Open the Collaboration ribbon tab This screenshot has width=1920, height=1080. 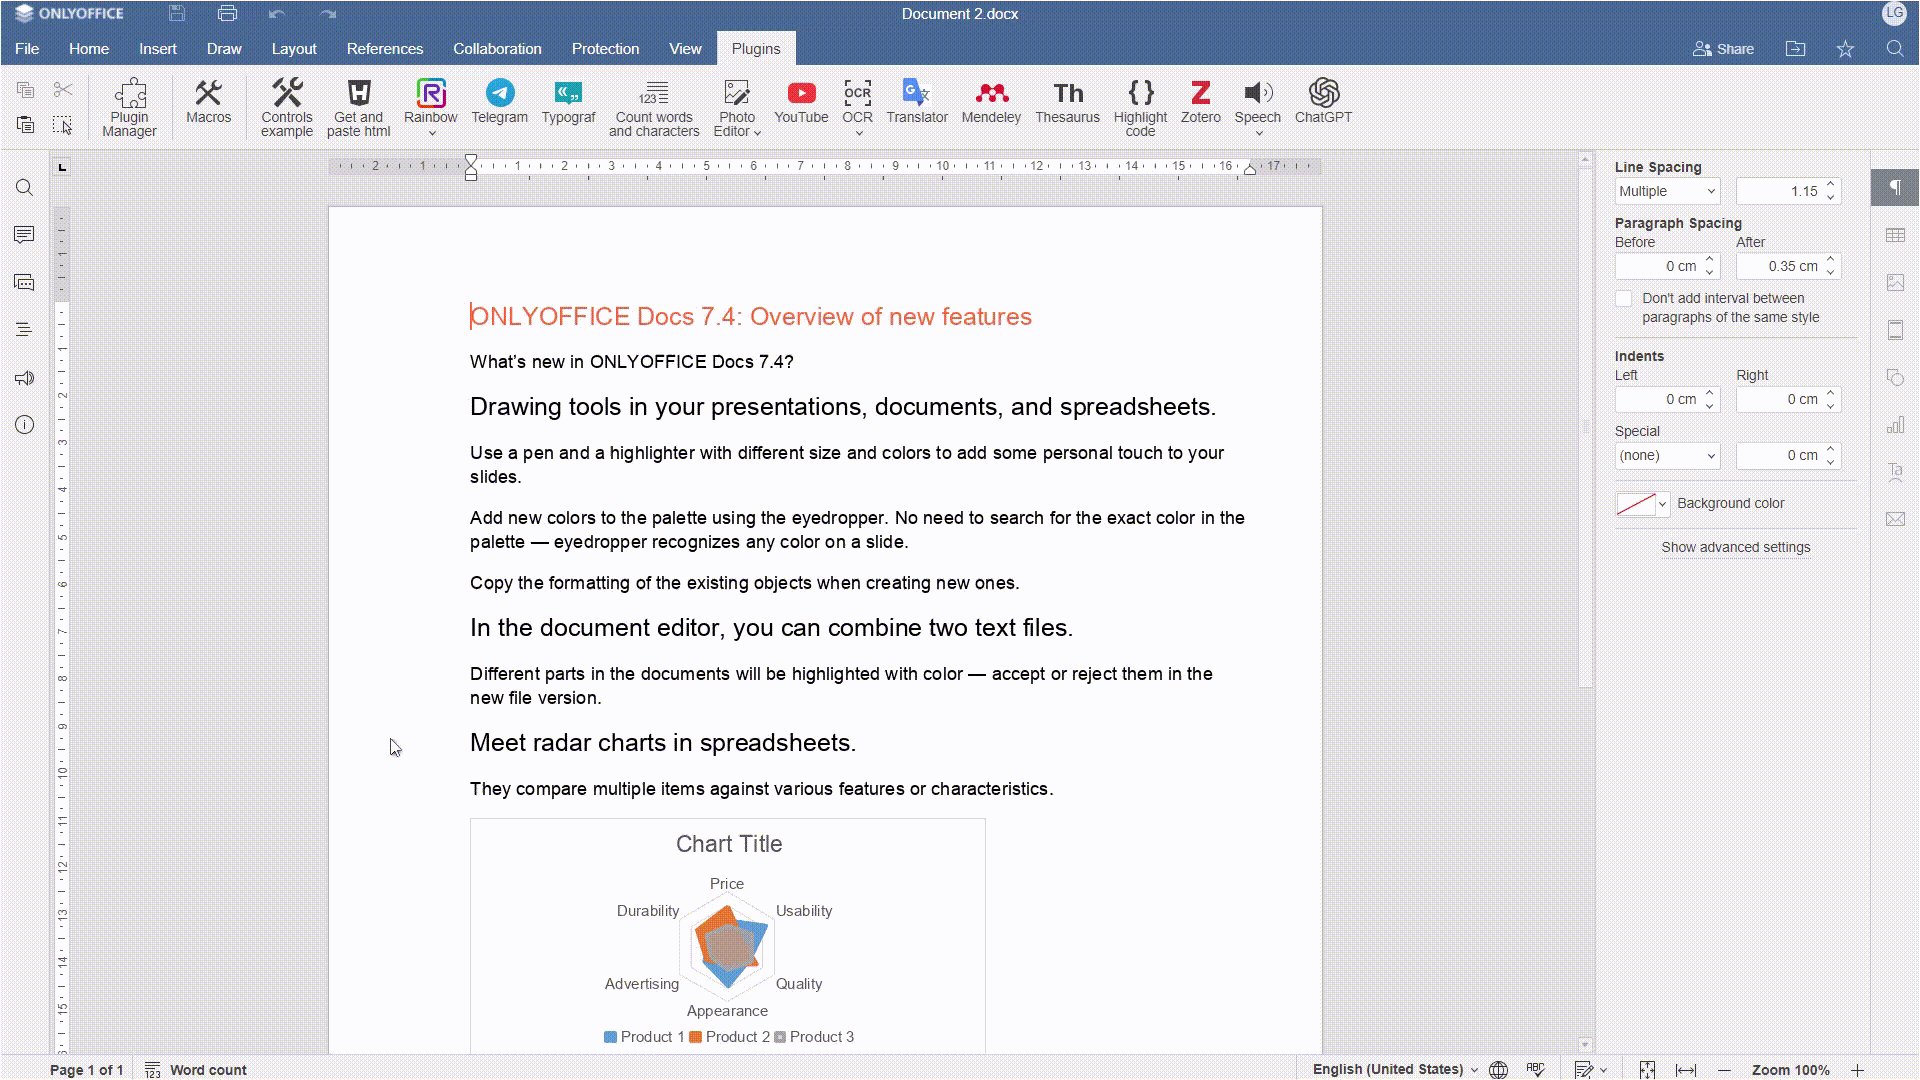coord(496,48)
